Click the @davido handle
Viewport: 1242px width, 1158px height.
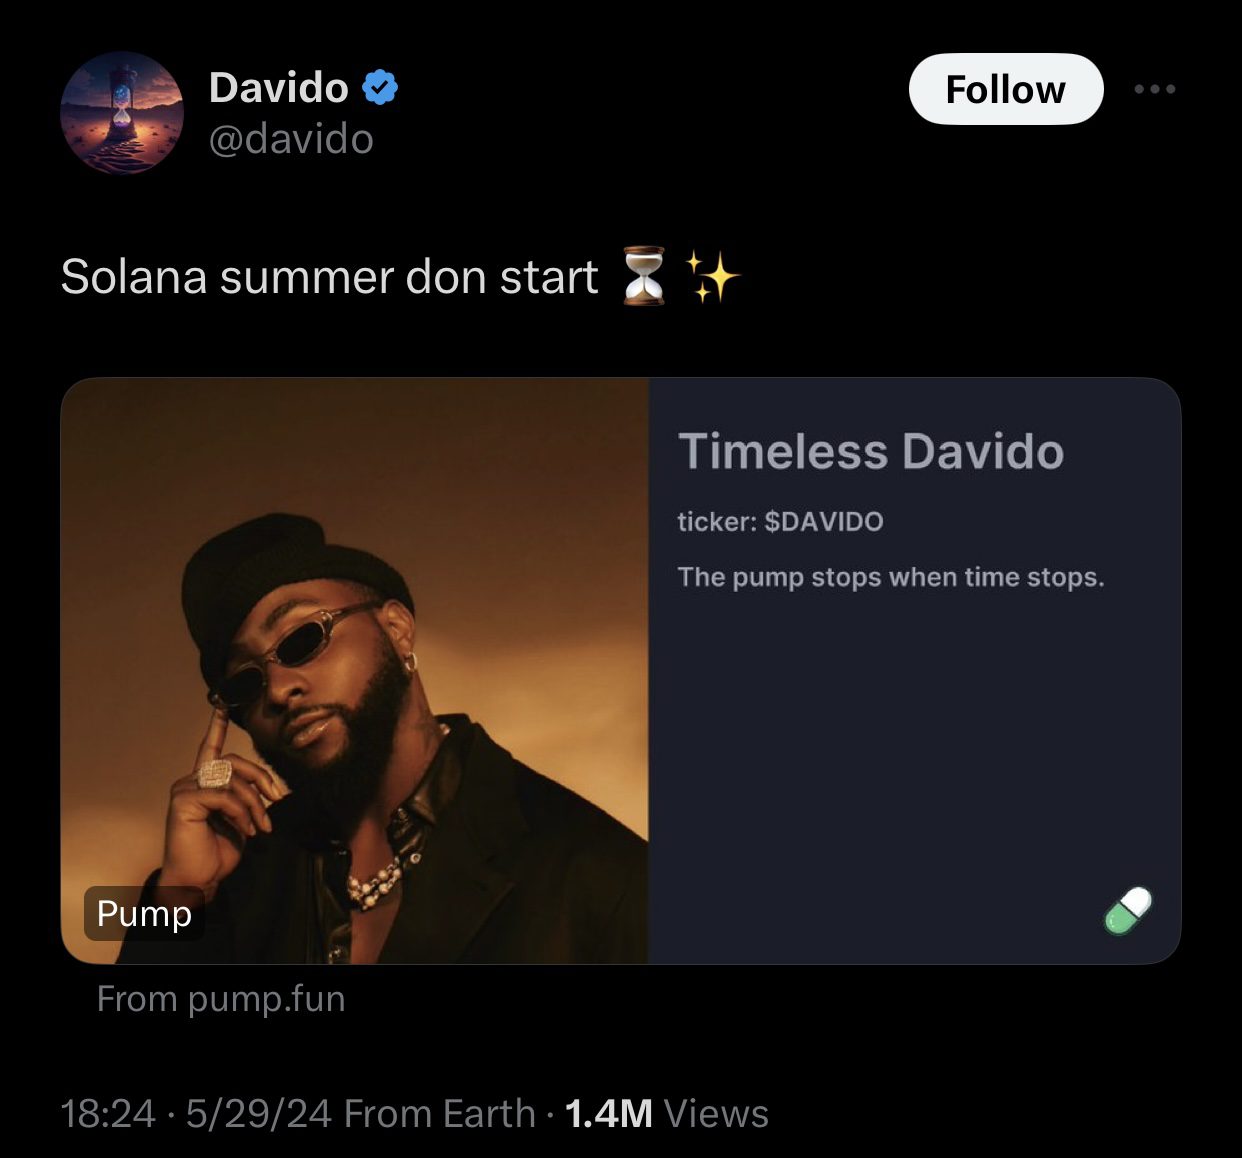click(x=290, y=141)
